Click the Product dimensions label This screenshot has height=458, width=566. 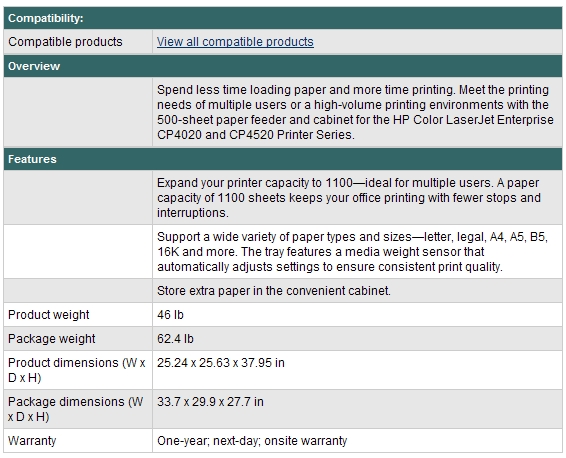pos(77,370)
